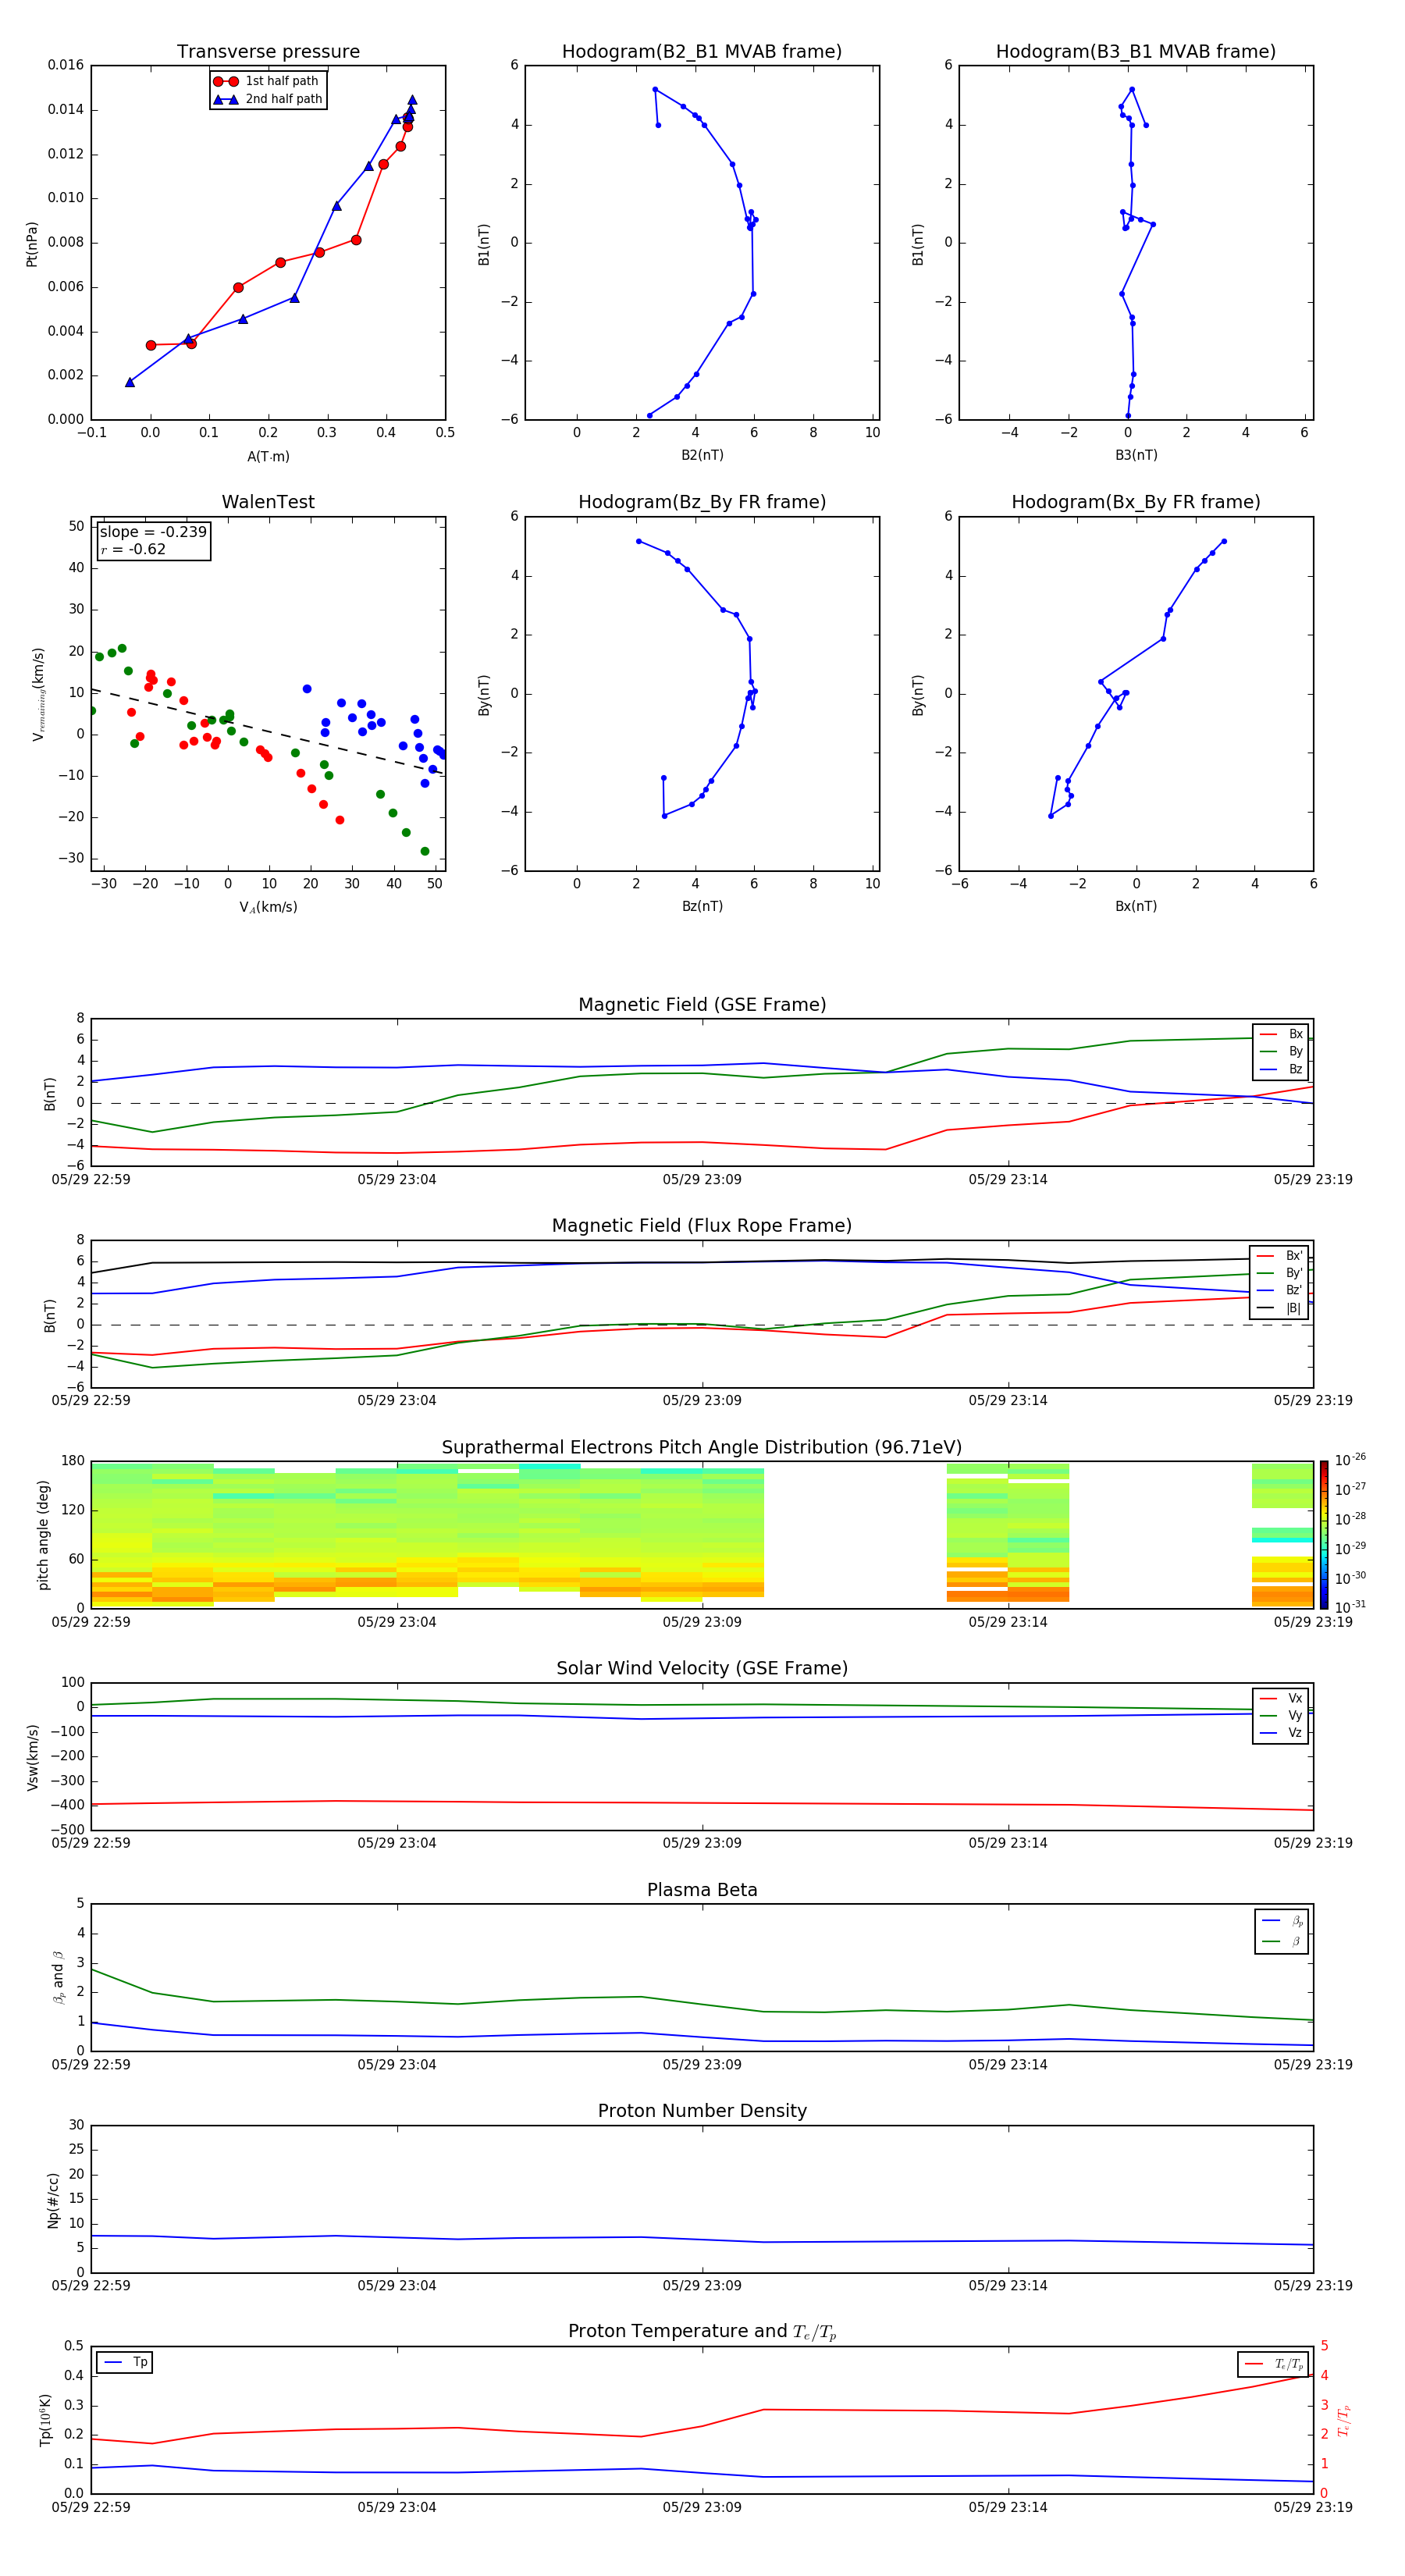Click the 'Np(#/cc)' axis label

coord(52,2200)
